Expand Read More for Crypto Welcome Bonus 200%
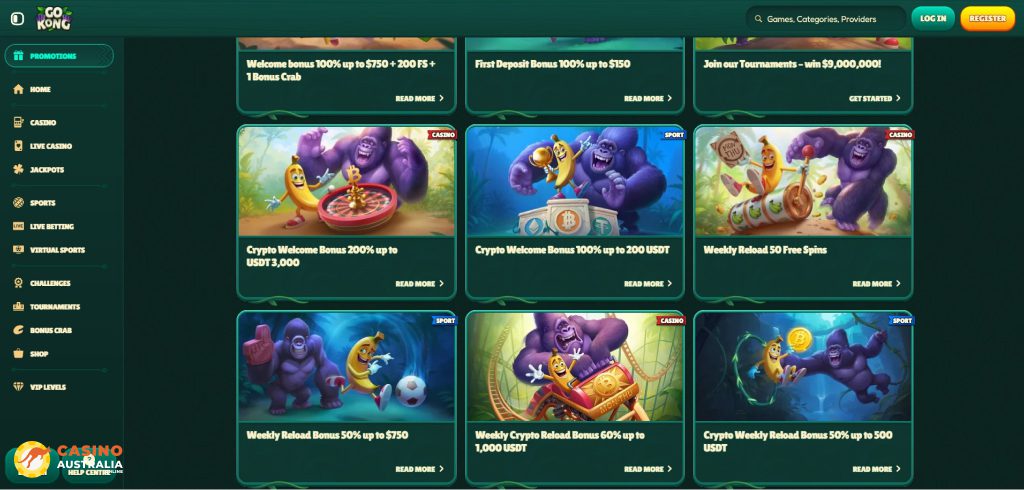 coord(419,284)
